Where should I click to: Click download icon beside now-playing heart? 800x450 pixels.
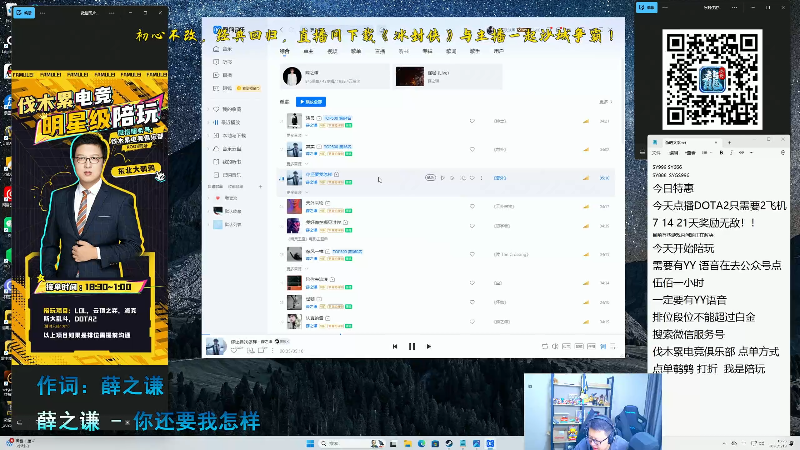coord(250,351)
